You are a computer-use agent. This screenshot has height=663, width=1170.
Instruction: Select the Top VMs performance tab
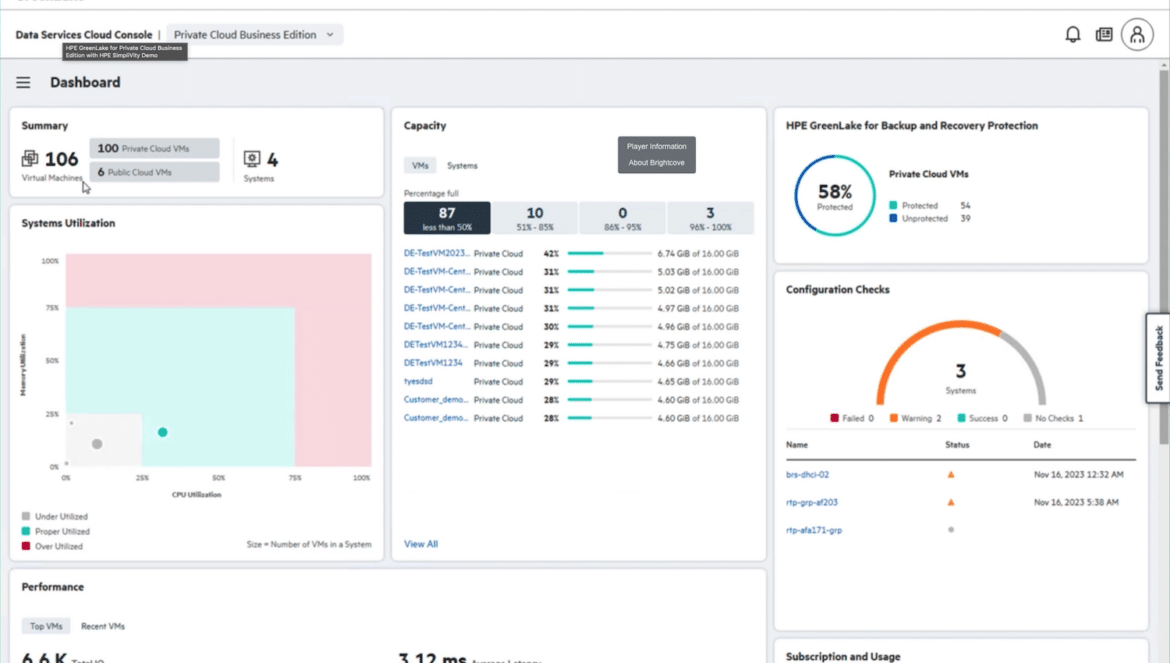[46, 626]
